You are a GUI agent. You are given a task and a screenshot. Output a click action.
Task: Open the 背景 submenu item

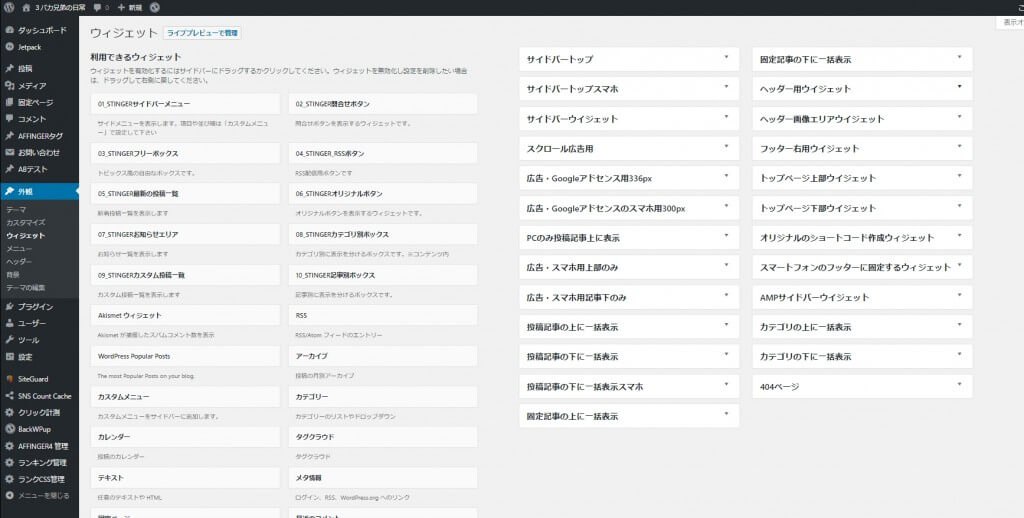click(12, 275)
